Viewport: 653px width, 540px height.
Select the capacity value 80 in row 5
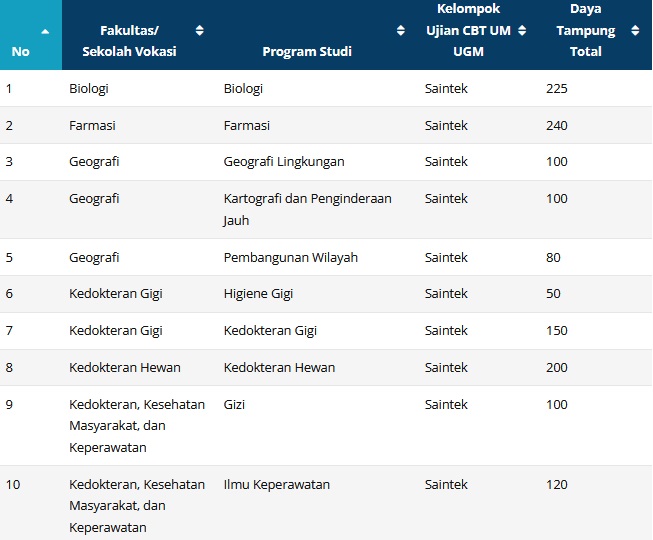point(554,257)
